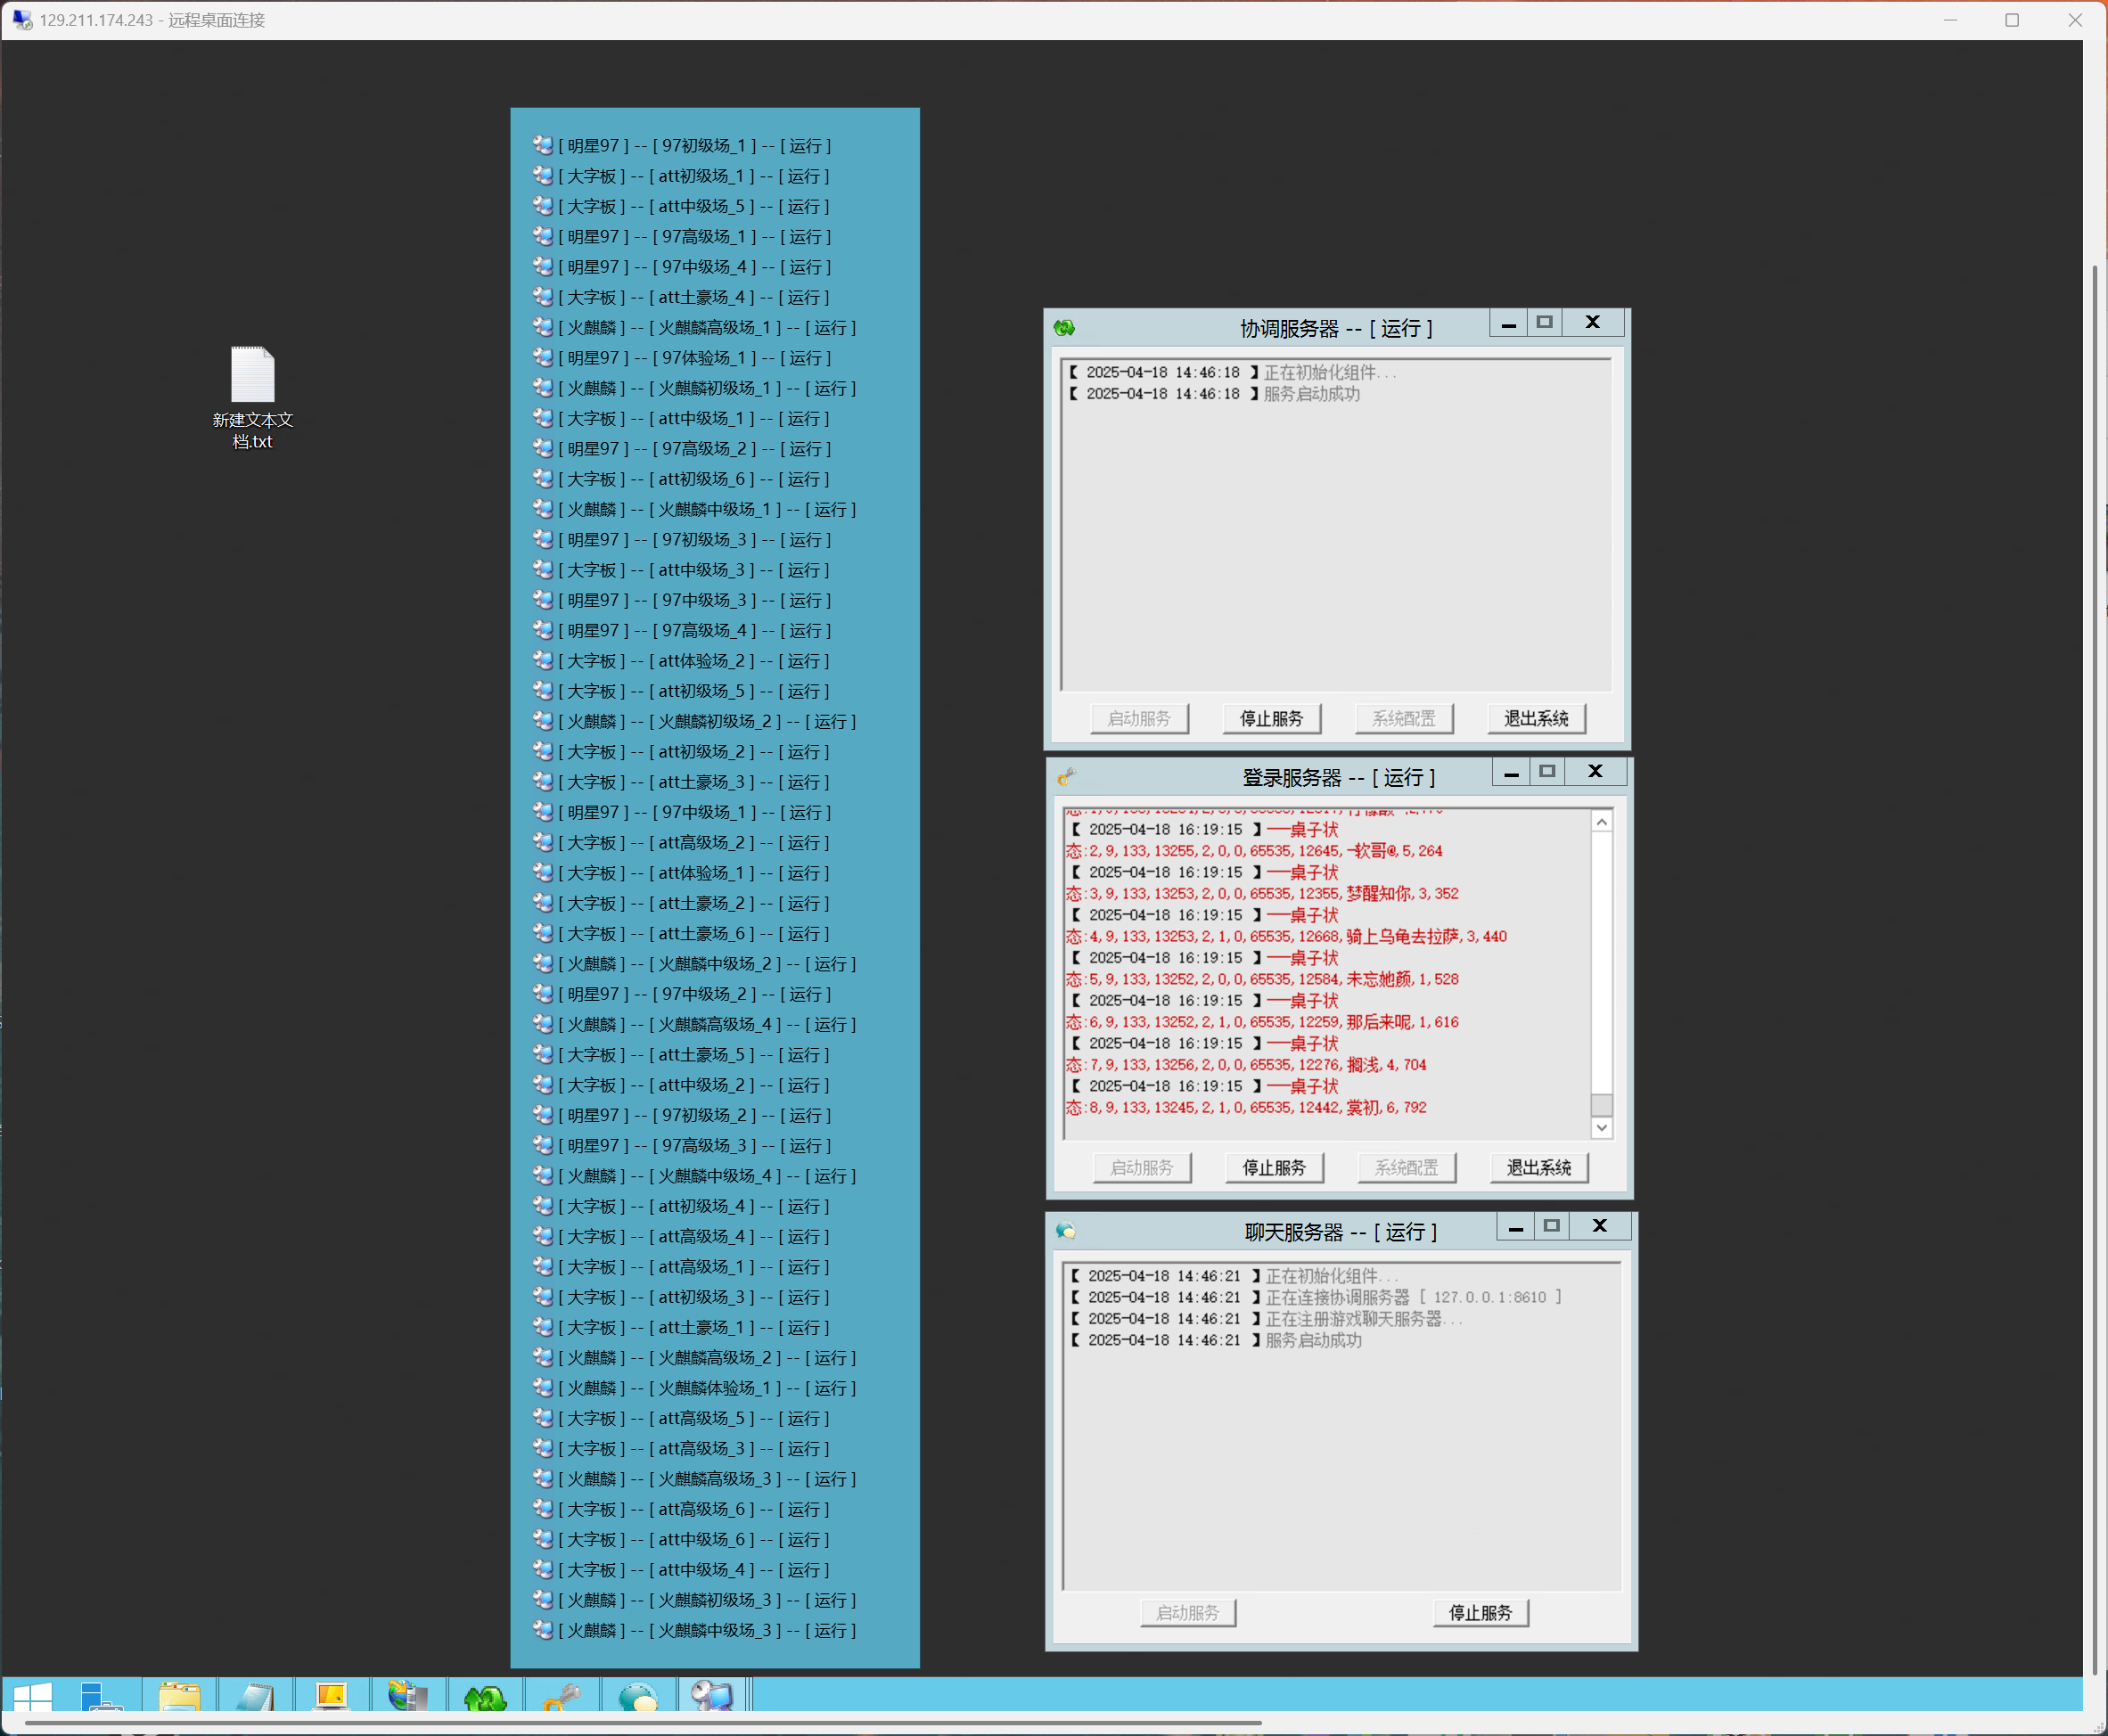Select the 火麒麟中级场_3 entry at the list bottom

[707, 1630]
